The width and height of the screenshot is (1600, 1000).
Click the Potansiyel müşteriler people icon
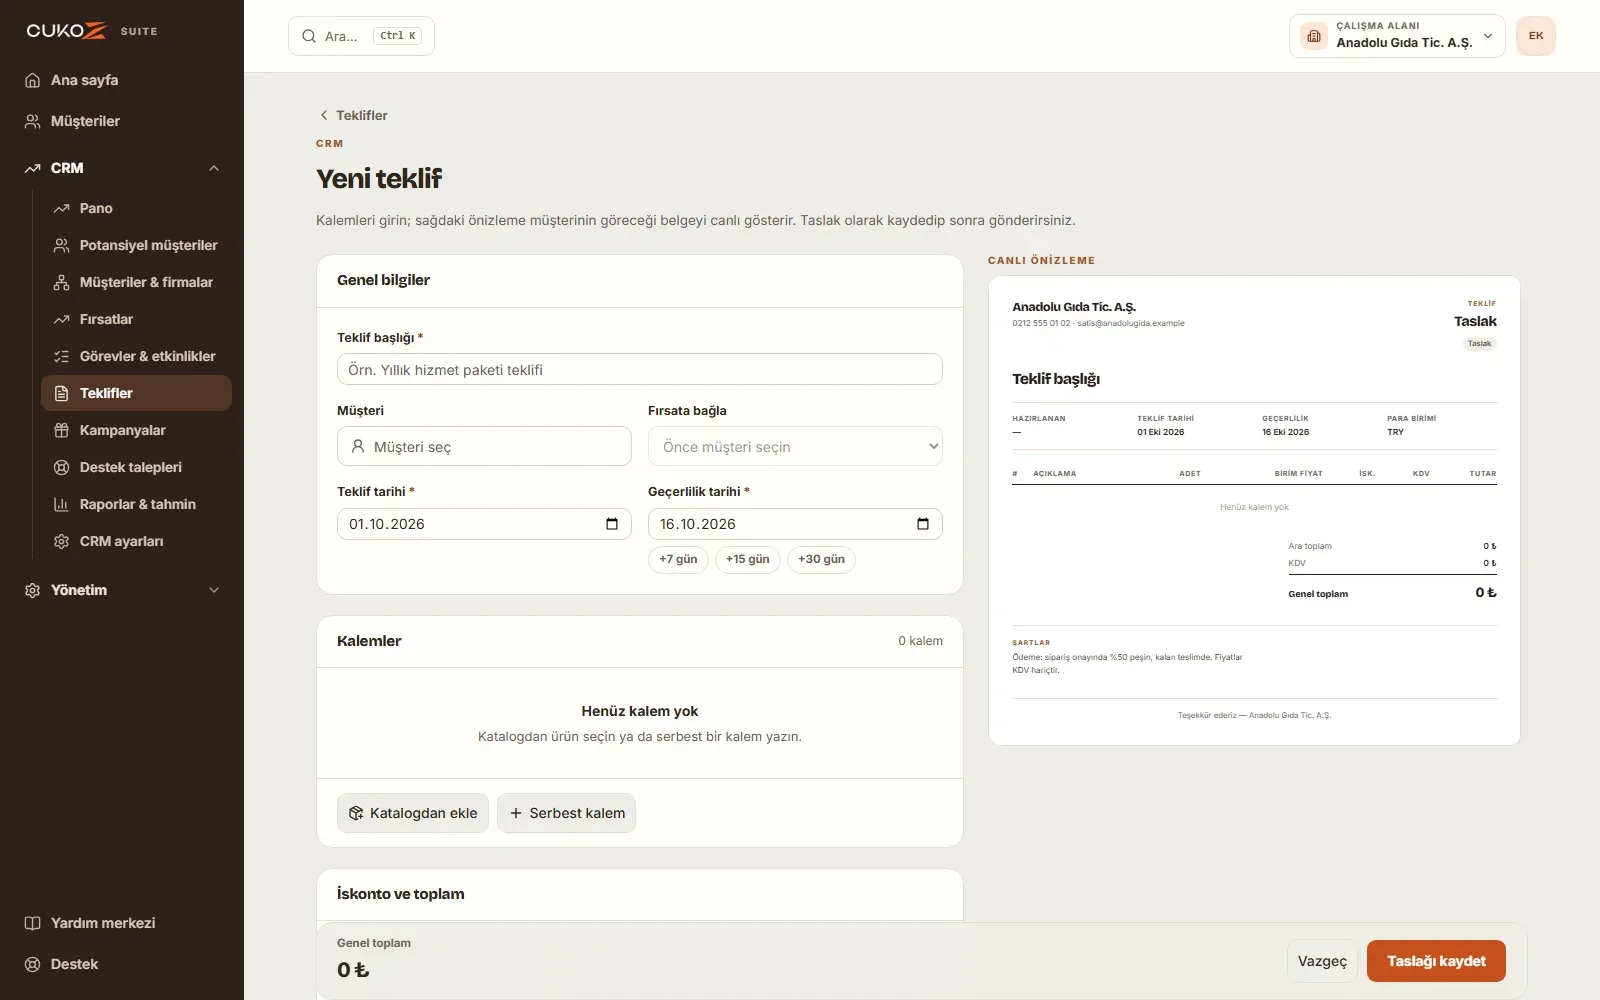click(61, 245)
